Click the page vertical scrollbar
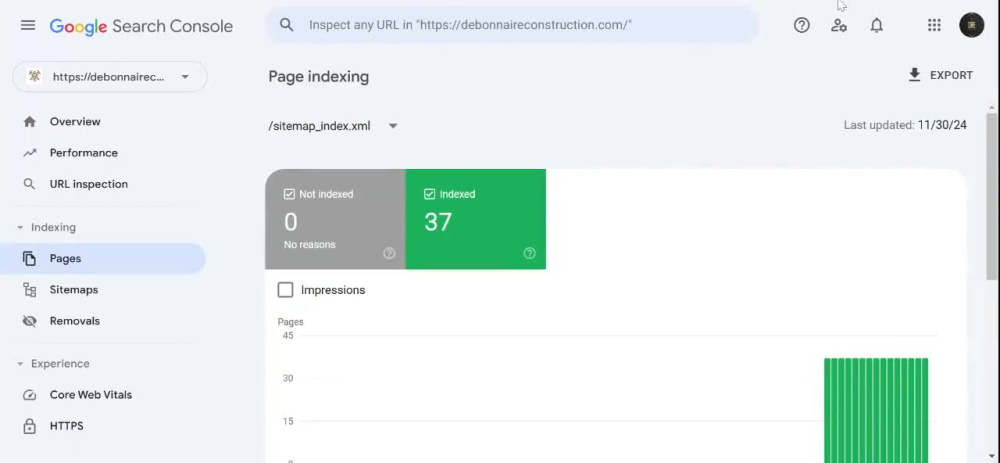 click(992, 196)
